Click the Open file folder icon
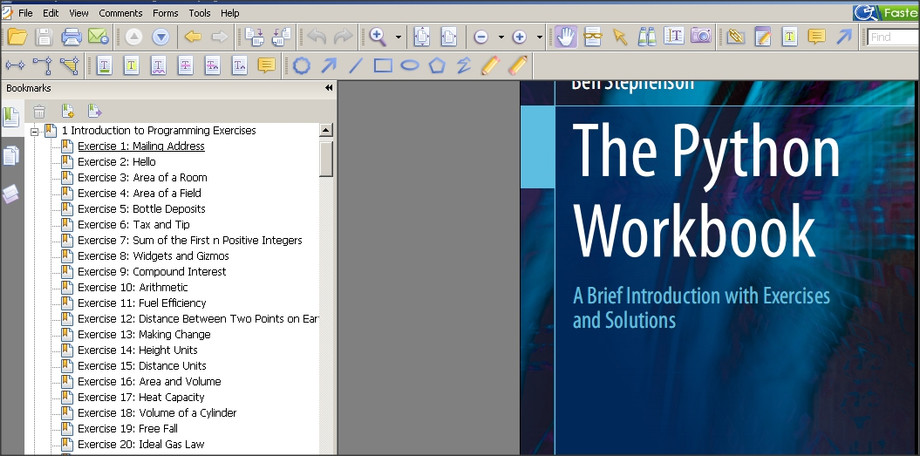This screenshot has height=456, width=920. tap(16, 37)
